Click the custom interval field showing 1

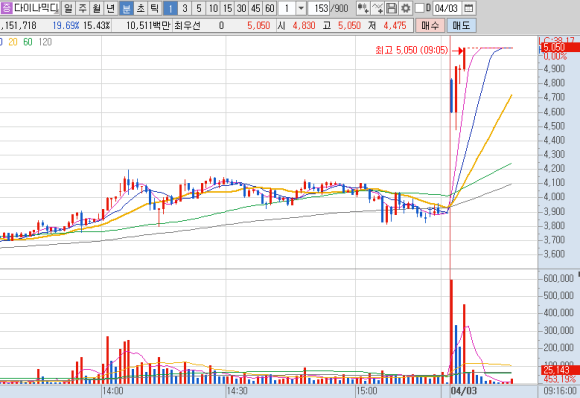287,8
